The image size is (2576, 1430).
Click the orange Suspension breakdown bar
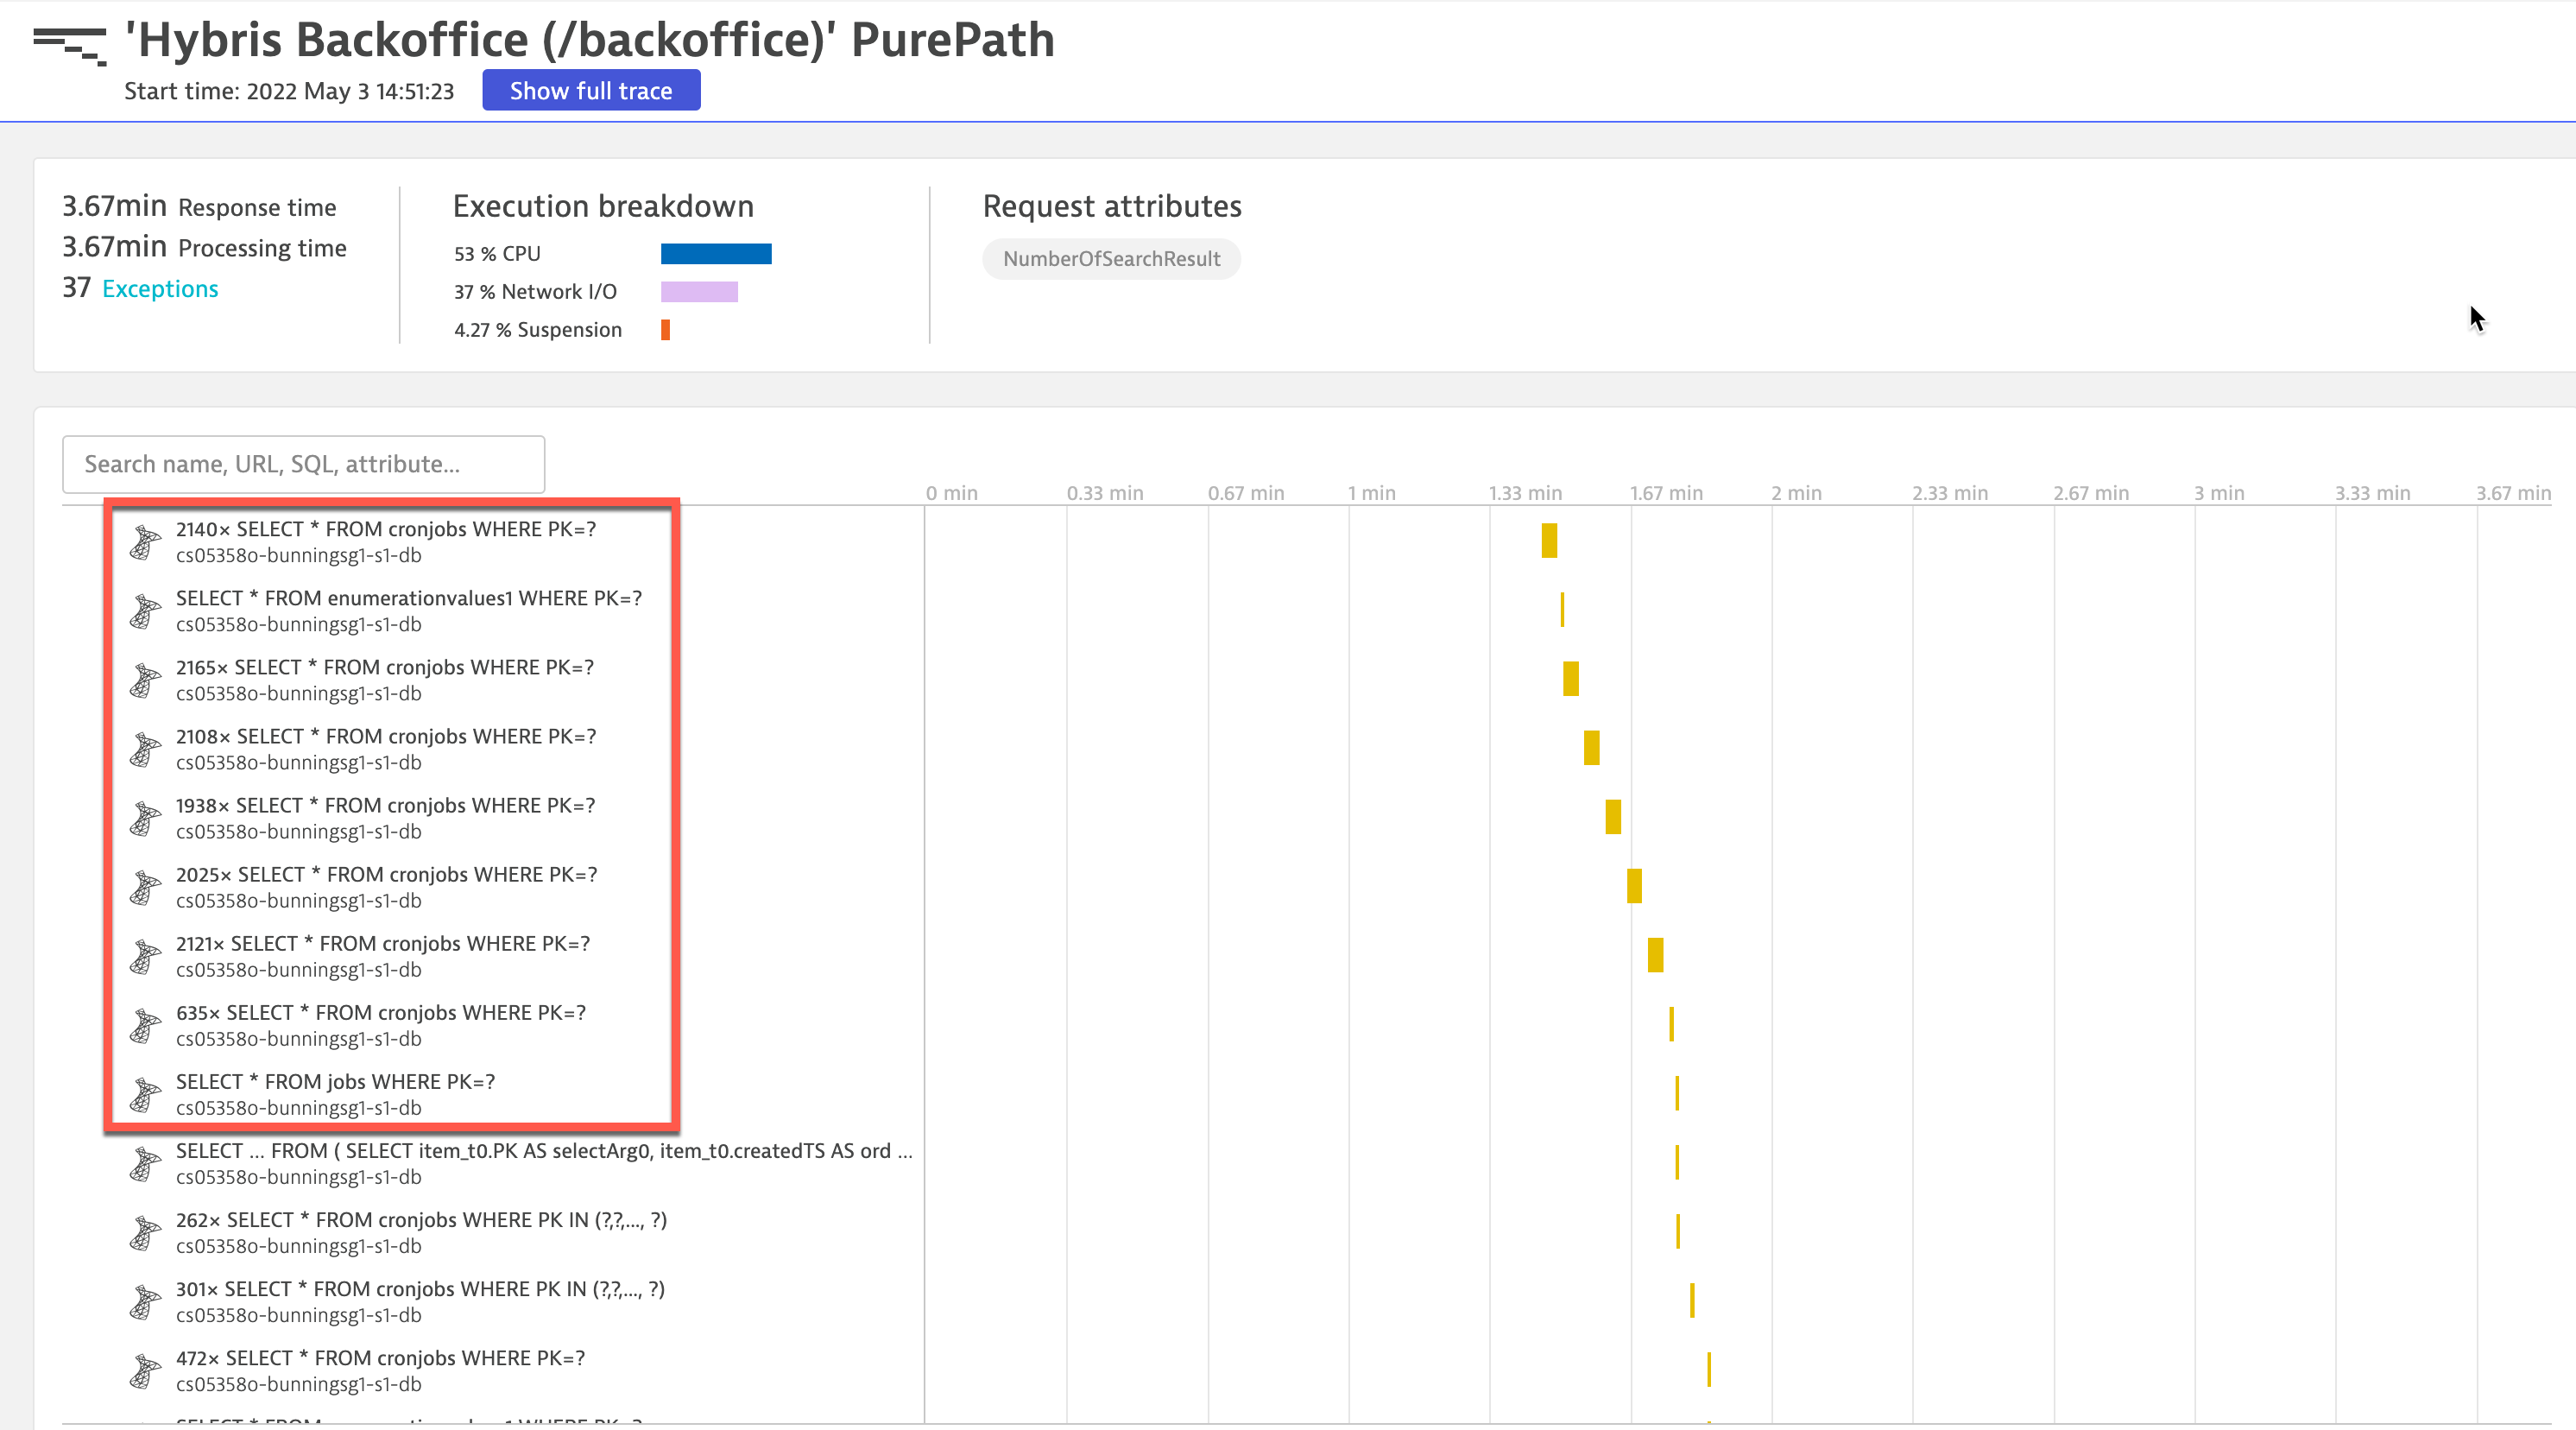pos(665,330)
